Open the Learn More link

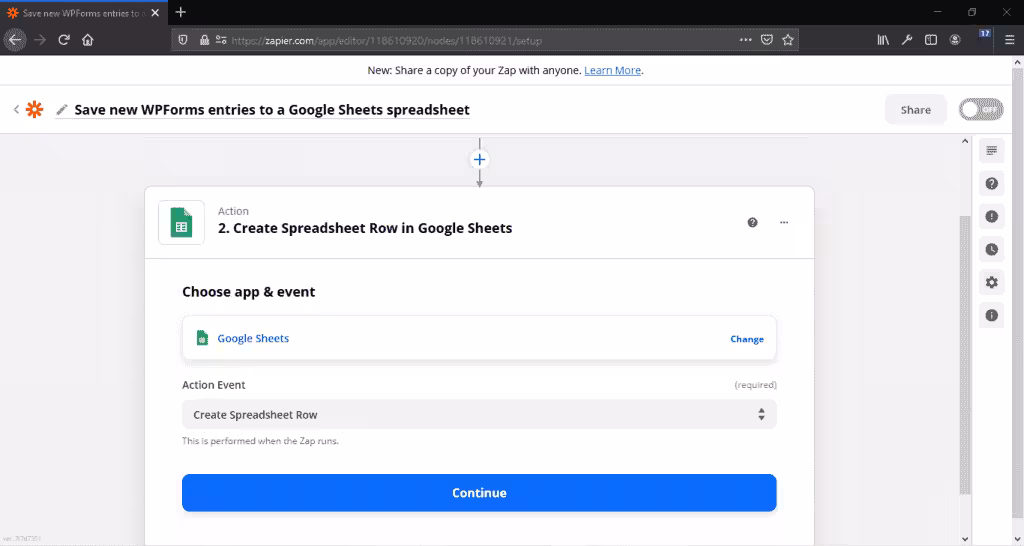[612, 70]
